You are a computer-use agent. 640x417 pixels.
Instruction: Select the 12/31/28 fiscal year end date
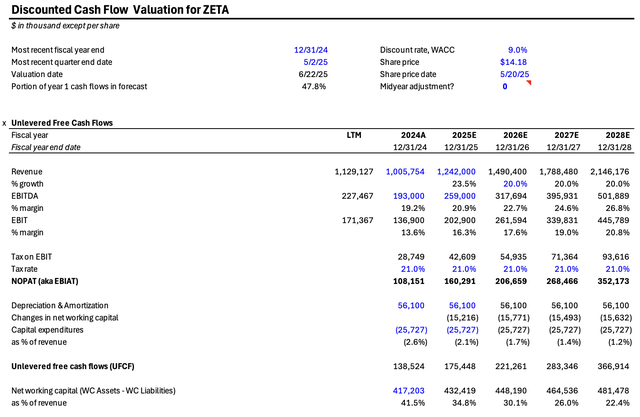coord(614,147)
